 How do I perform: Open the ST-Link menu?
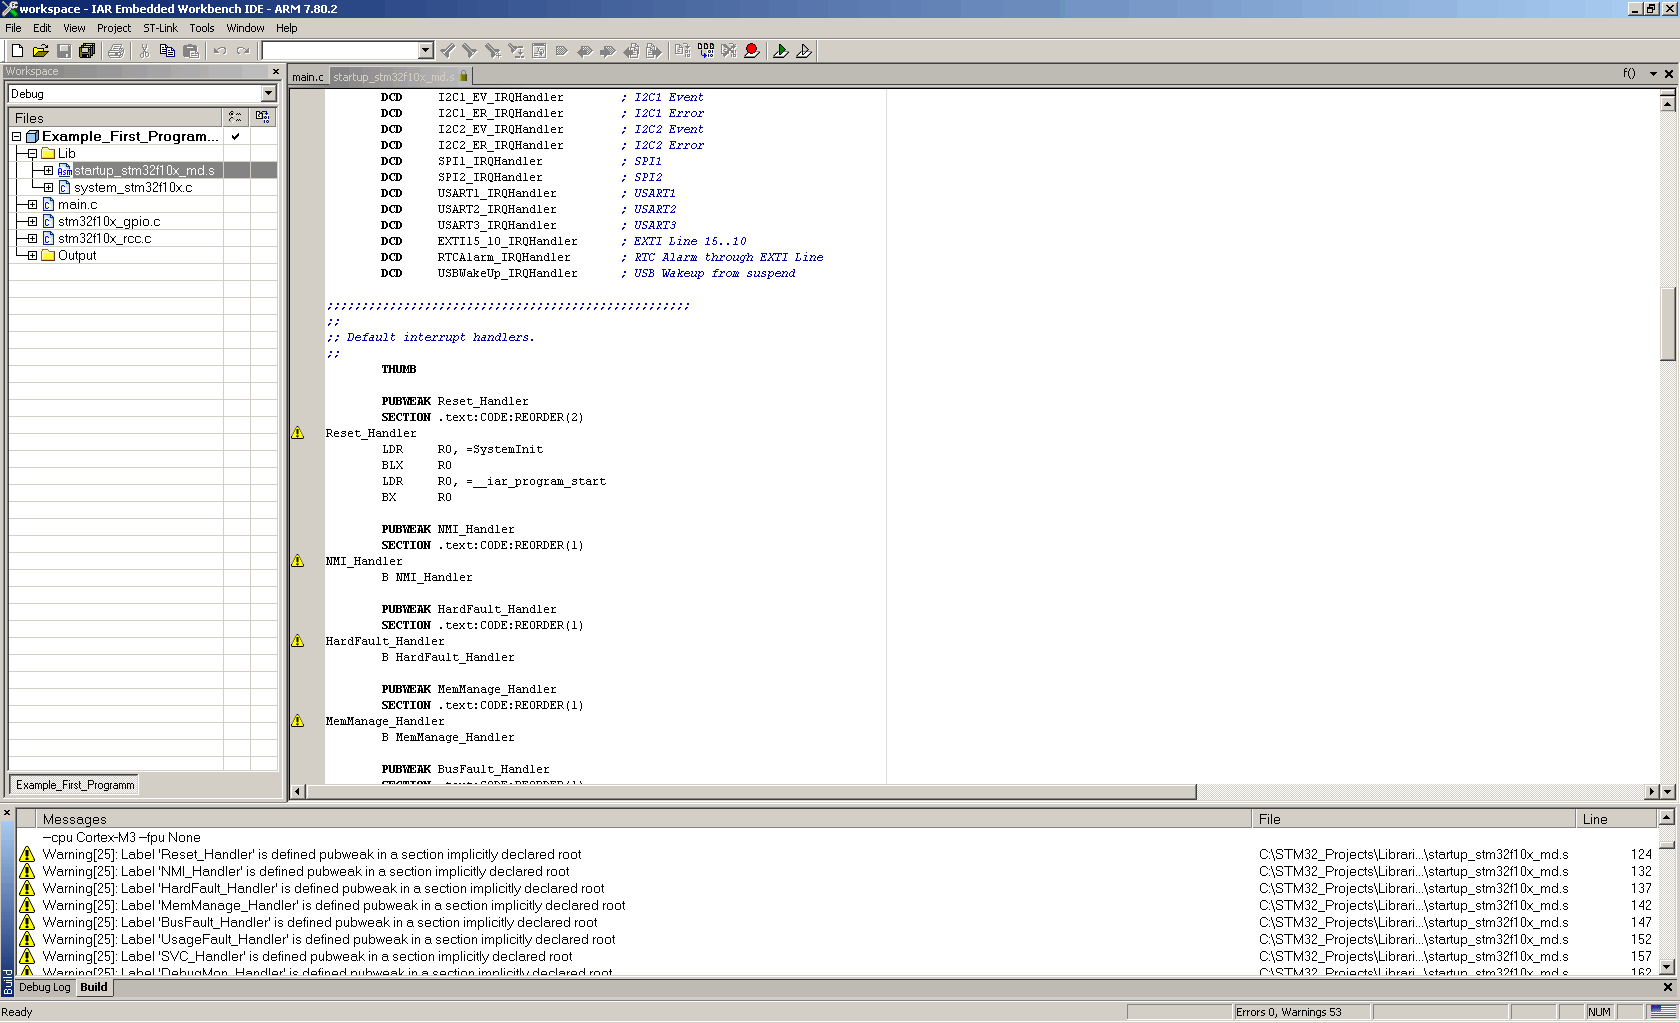coord(160,28)
